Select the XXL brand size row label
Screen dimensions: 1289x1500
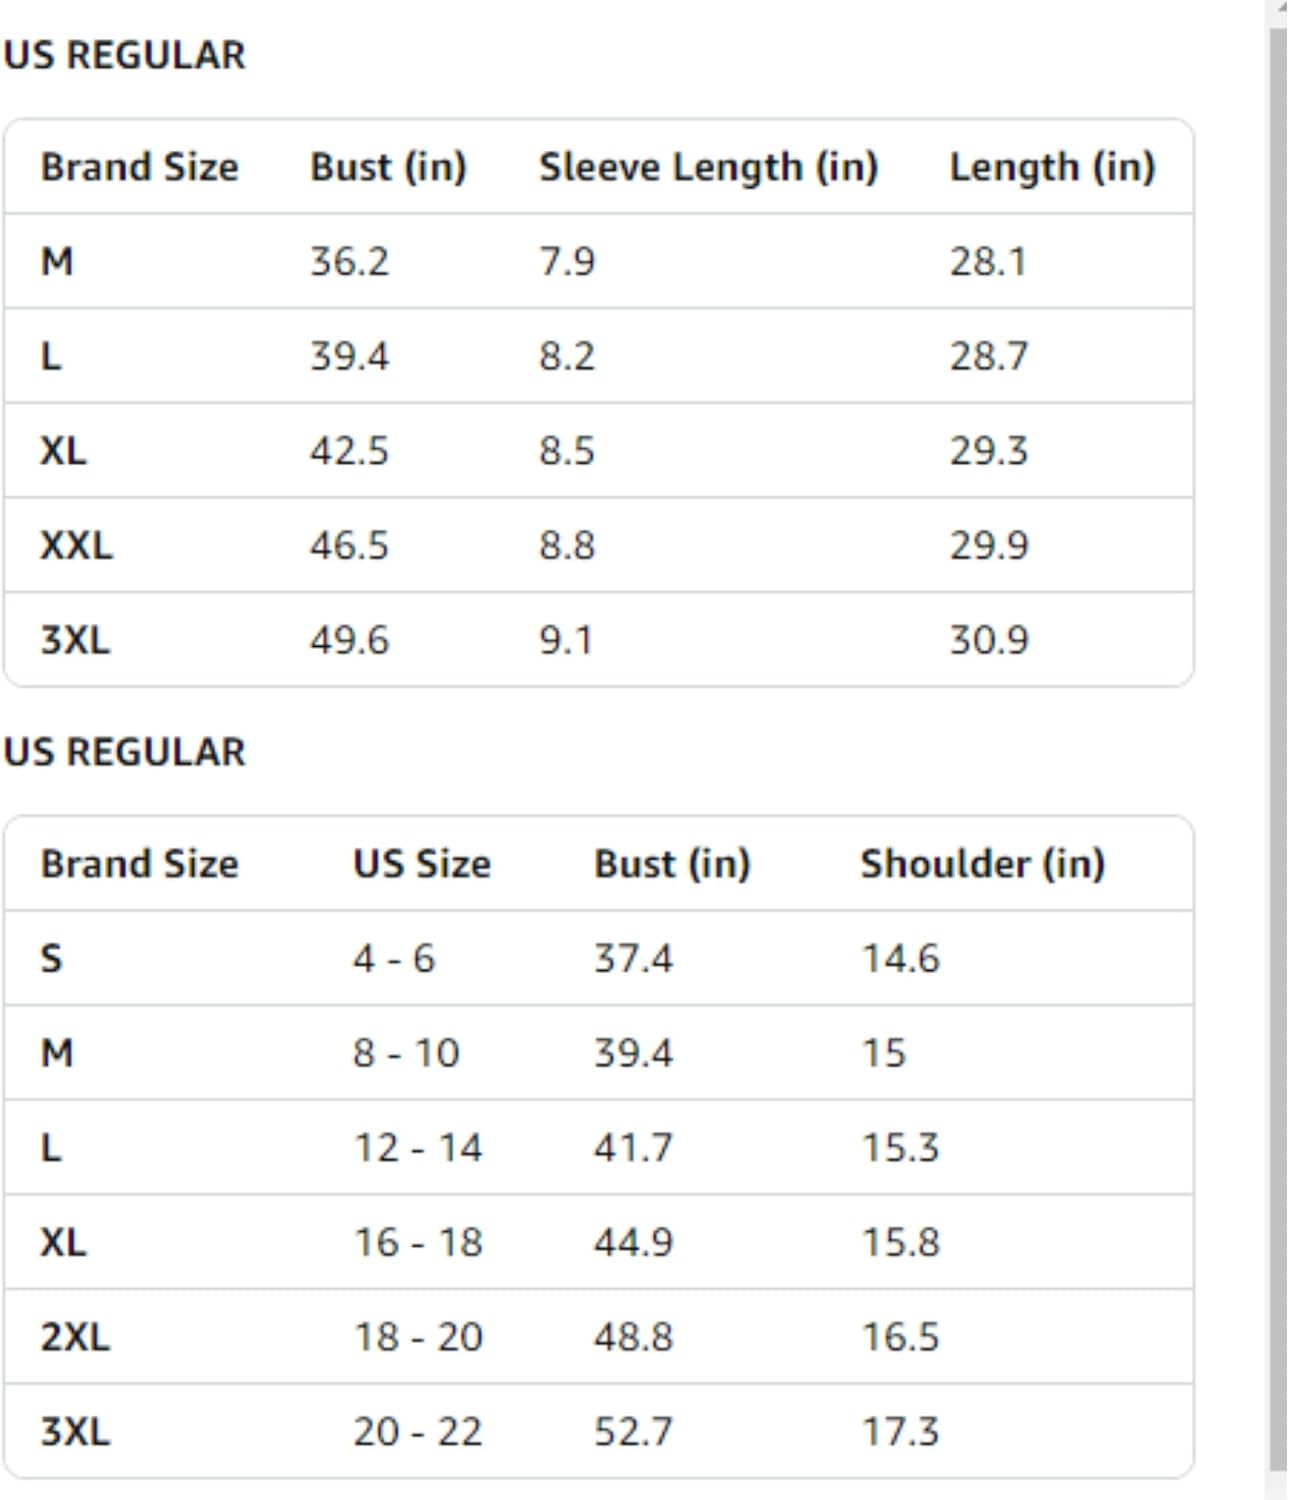click(x=76, y=546)
